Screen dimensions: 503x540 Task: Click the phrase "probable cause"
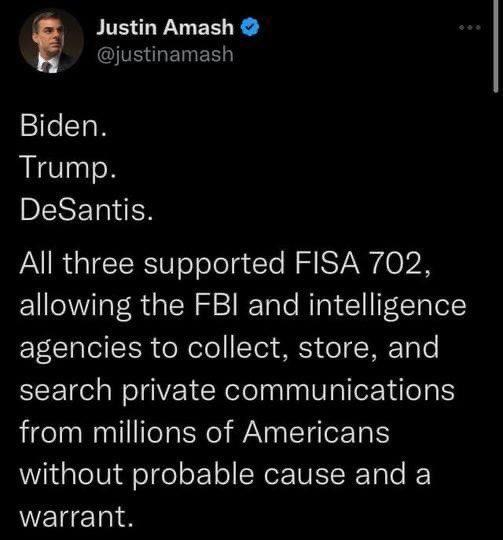coord(238,476)
